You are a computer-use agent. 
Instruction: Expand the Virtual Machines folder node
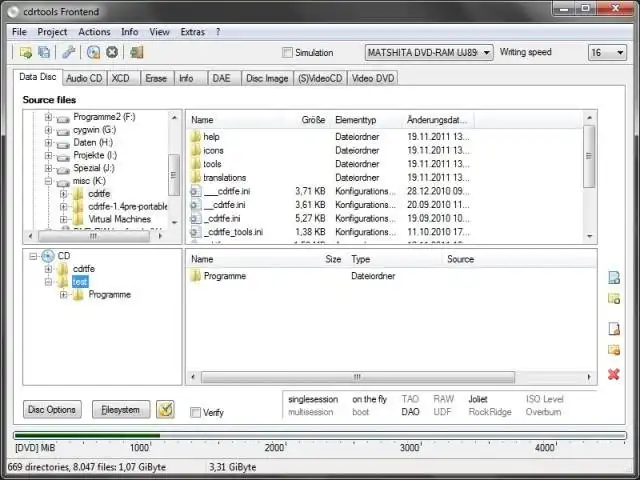click(63, 219)
